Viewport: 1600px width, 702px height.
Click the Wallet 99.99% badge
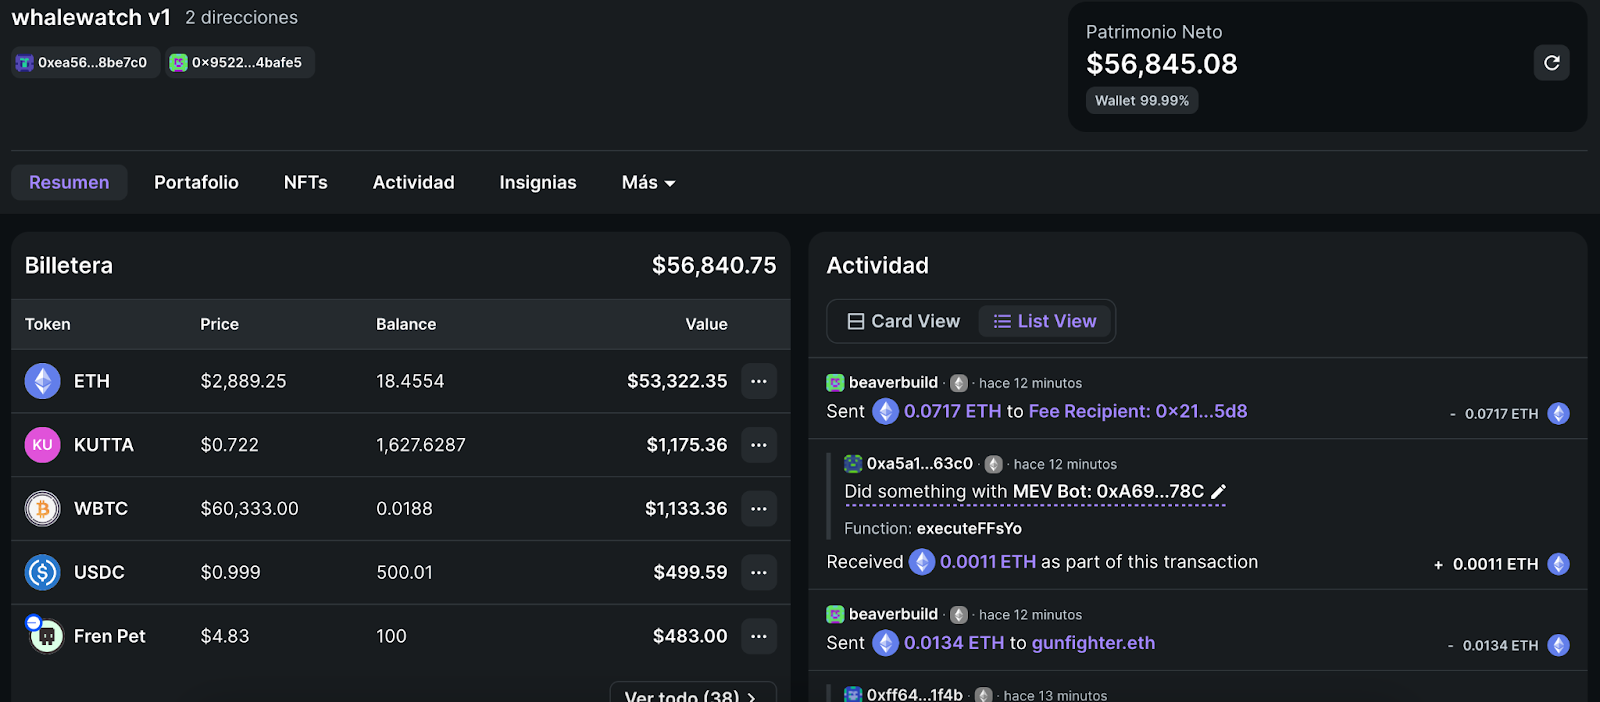click(1142, 101)
